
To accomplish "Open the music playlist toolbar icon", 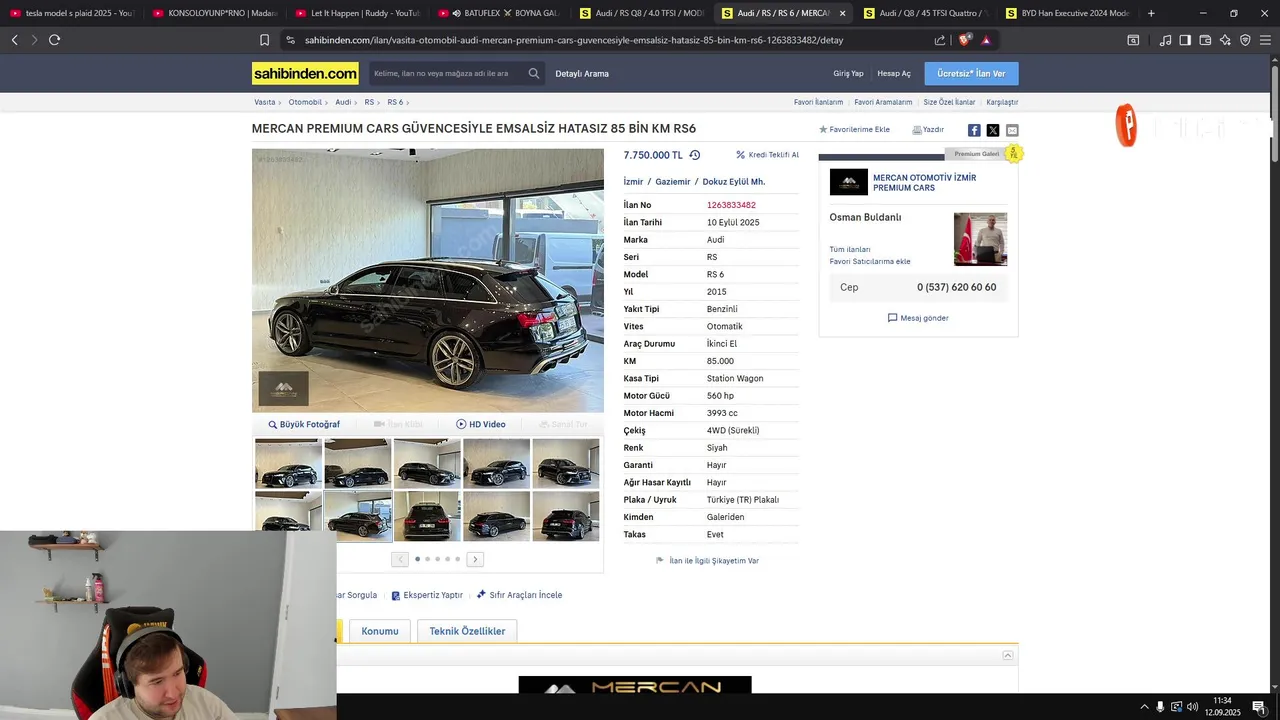I will tap(1165, 40).
